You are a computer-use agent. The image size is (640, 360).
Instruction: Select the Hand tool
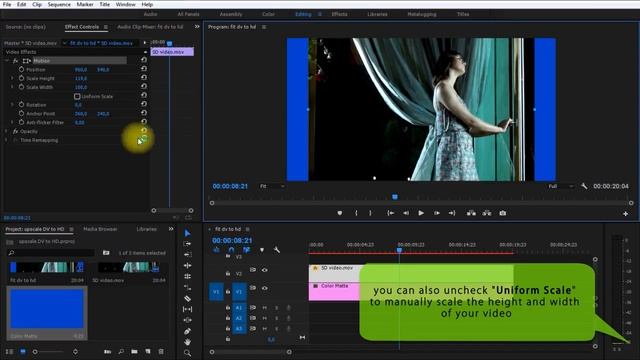(x=187, y=342)
